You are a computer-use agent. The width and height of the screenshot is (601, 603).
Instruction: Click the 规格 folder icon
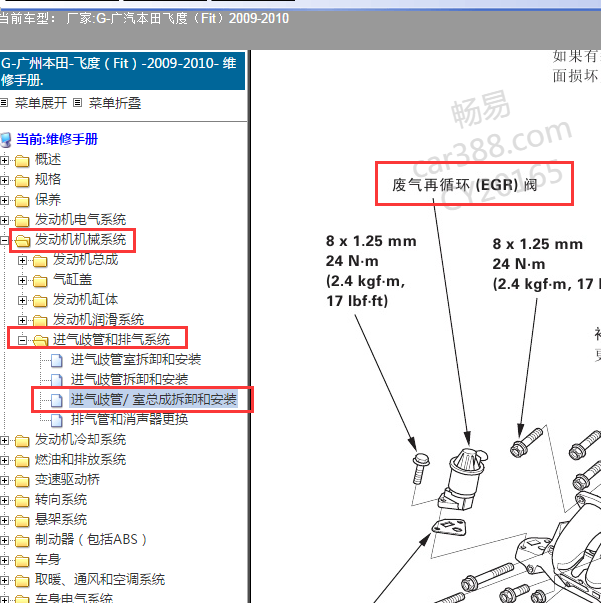(x=22, y=181)
